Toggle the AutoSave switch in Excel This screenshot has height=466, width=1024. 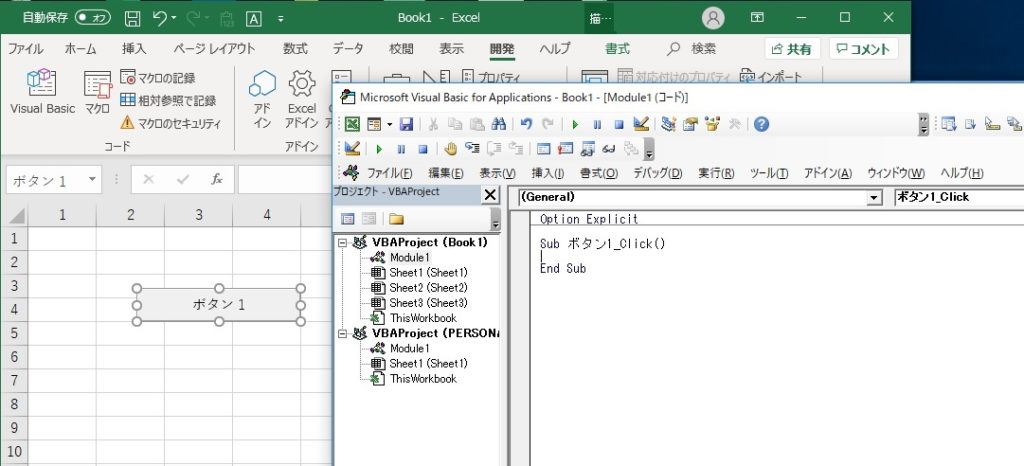(x=93, y=18)
